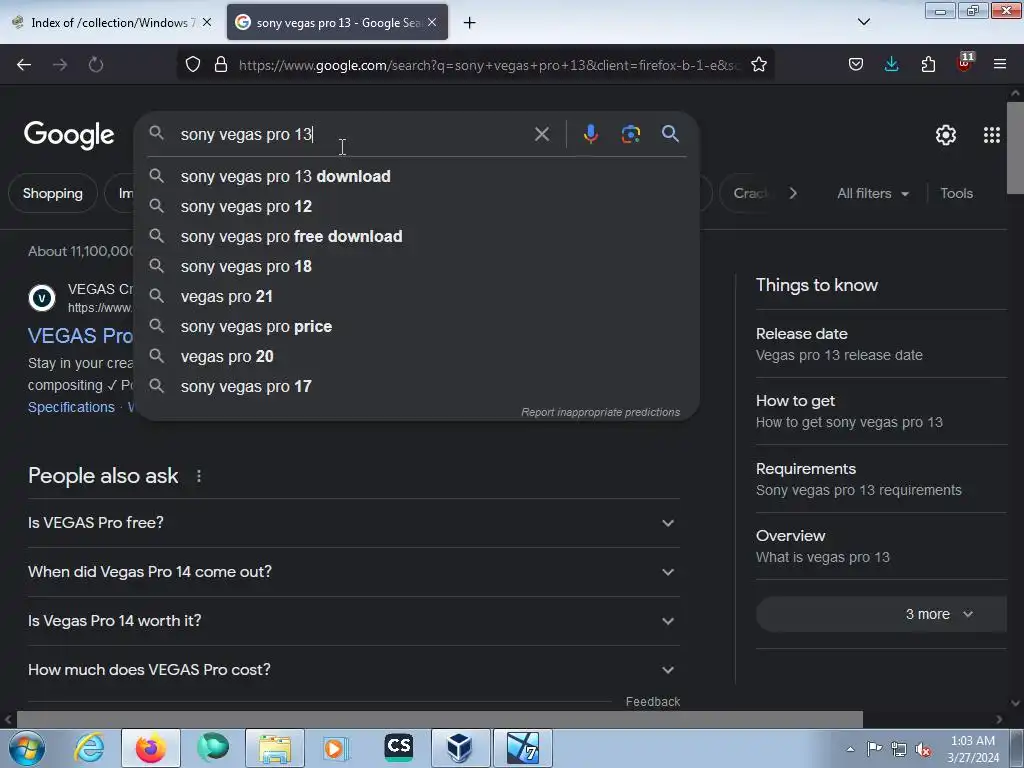Choose suggestion sony vegas pro 12

coord(417,206)
